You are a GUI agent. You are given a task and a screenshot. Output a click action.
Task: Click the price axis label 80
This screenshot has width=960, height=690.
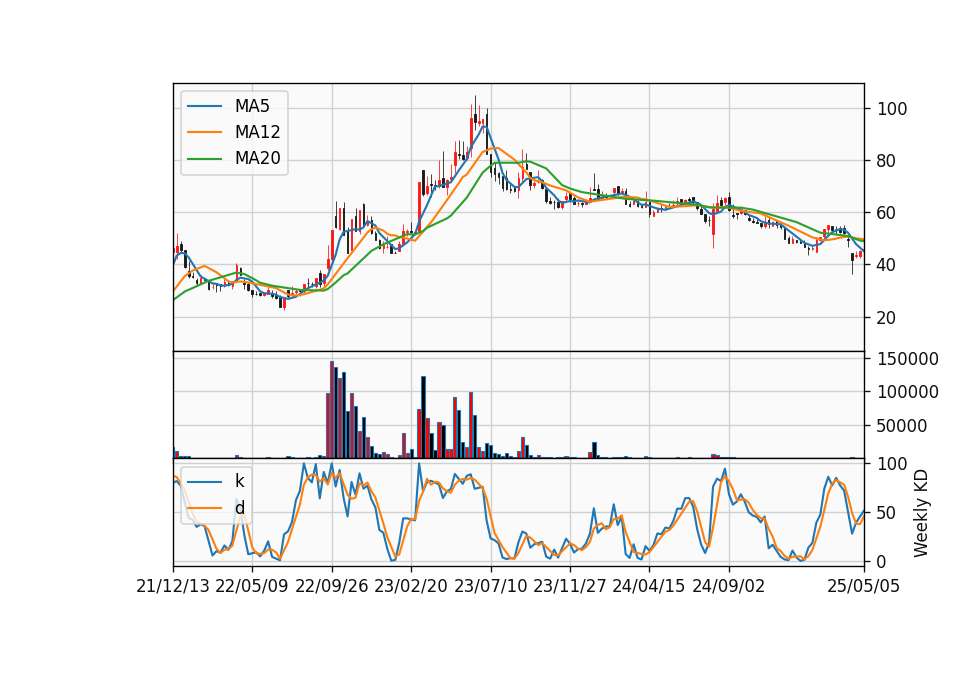click(887, 161)
